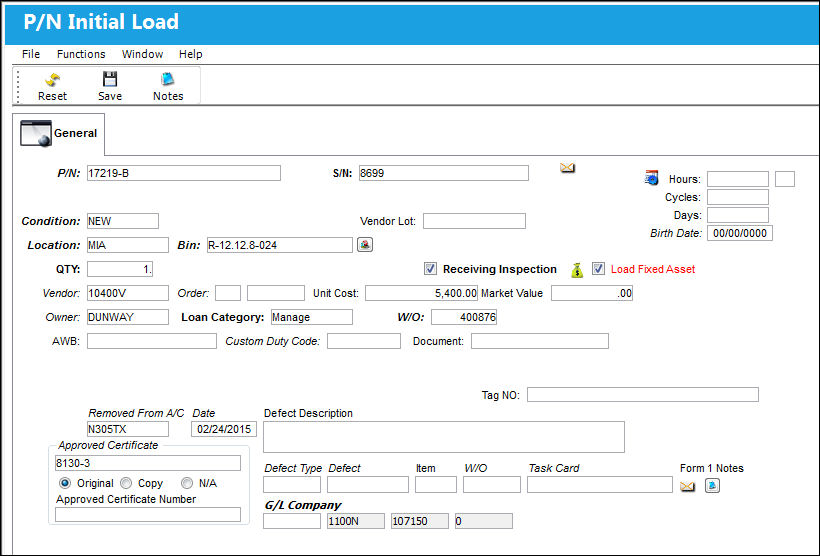The height and width of the screenshot is (556, 820).
Task: Click the Defect Description text area
Action: coord(444,437)
